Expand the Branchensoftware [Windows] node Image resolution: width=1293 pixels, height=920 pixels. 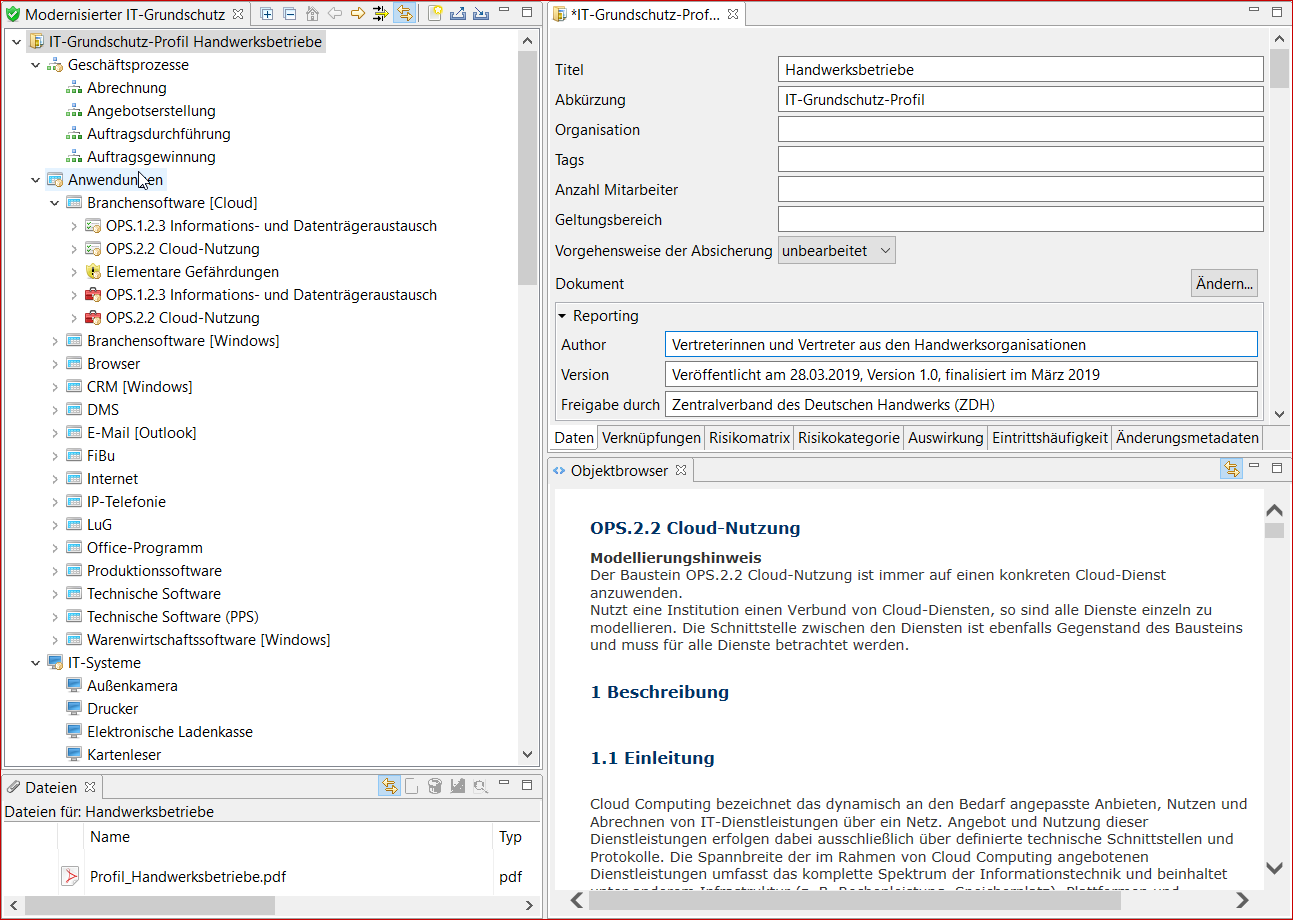pos(55,341)
